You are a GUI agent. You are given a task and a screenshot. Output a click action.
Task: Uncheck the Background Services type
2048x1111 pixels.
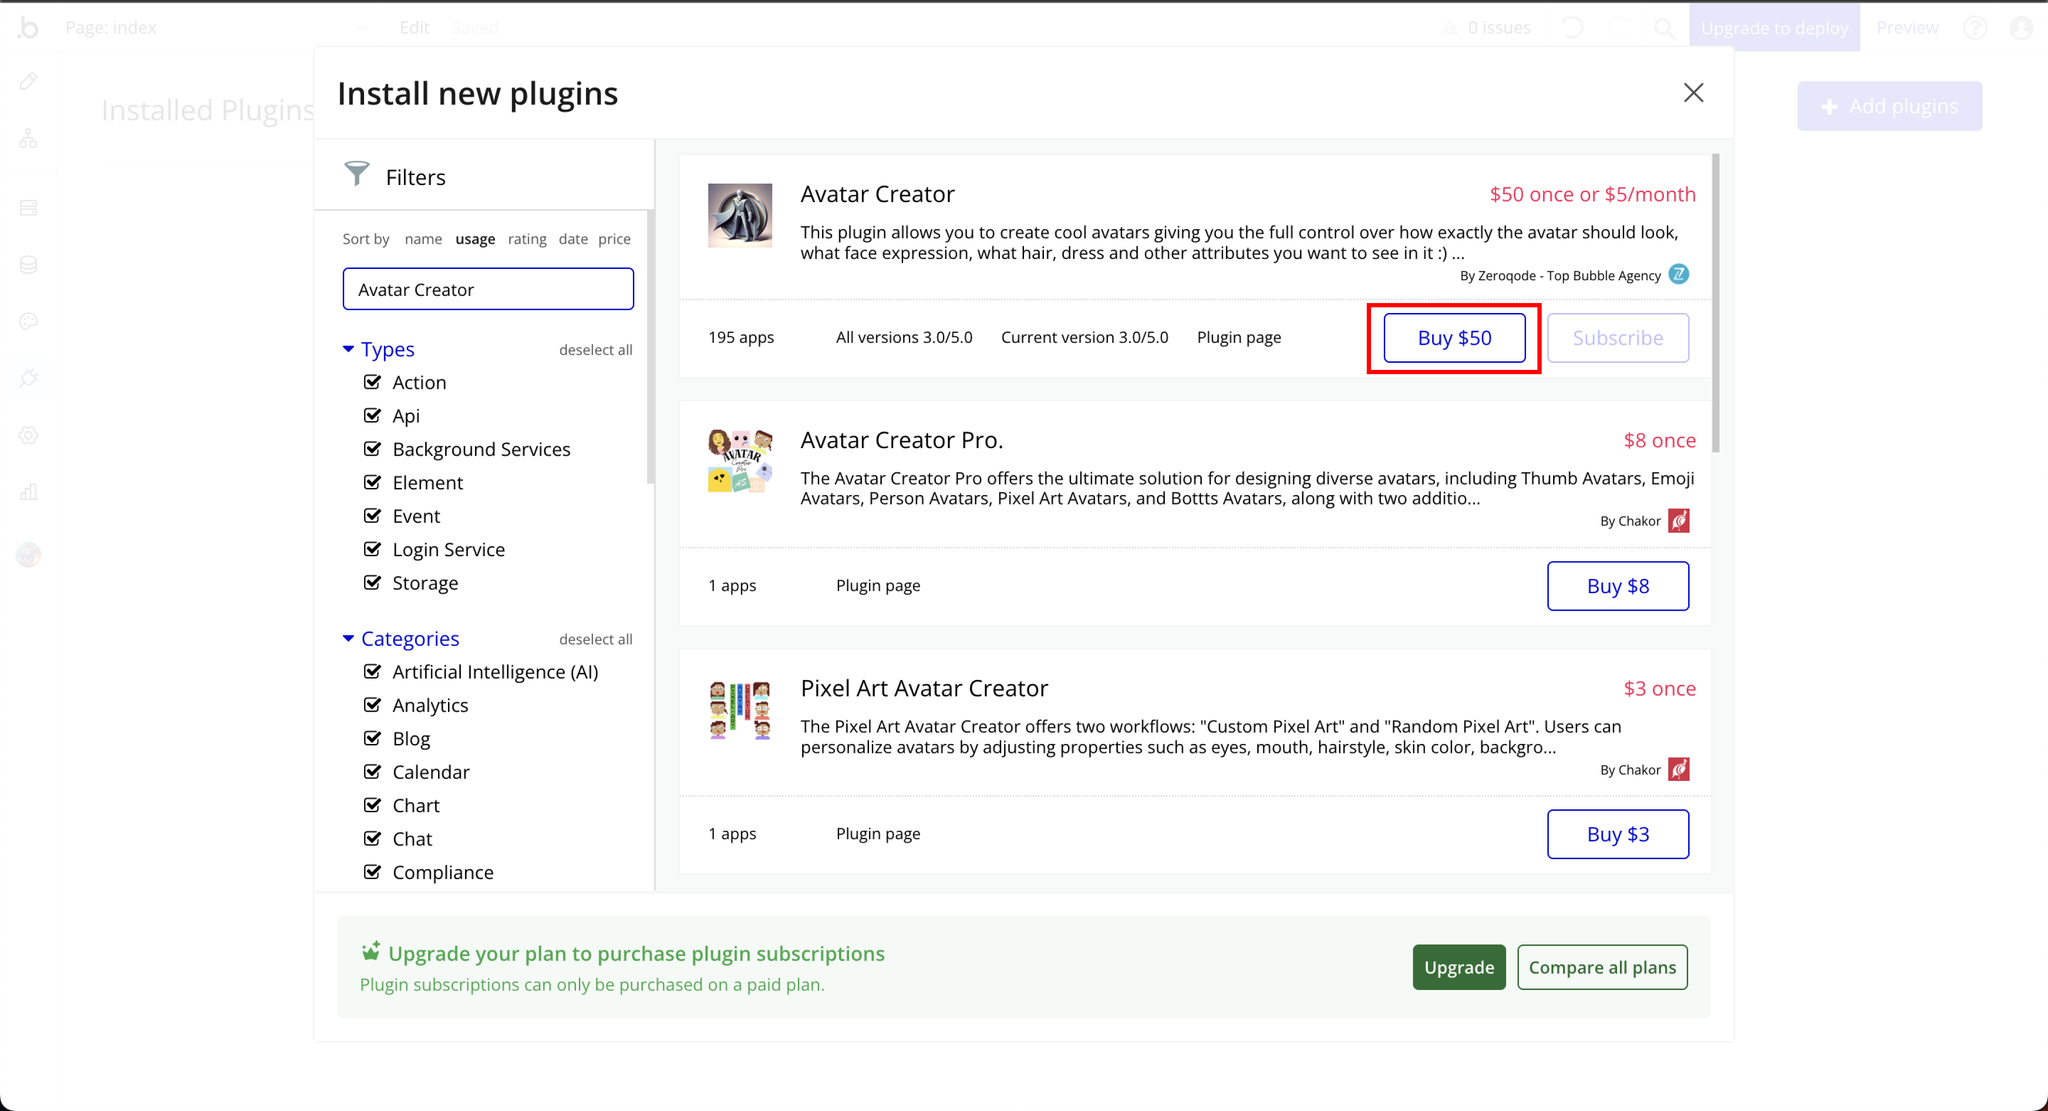point(373,449)
